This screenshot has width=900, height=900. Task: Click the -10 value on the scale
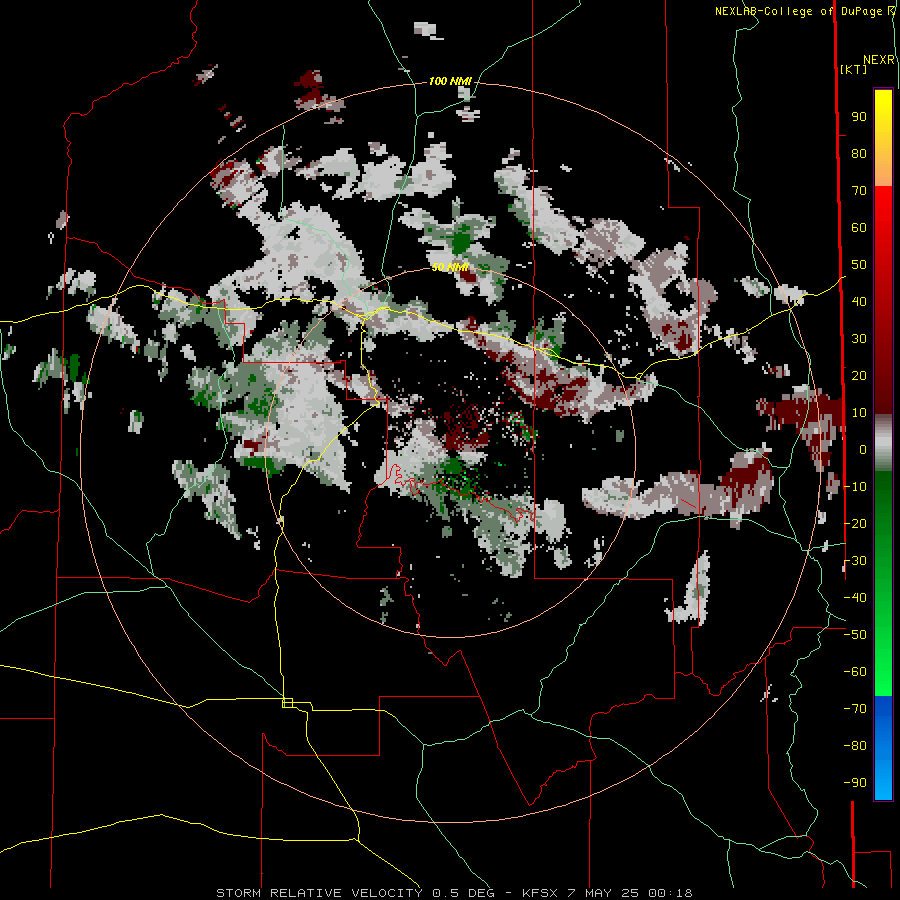click(x=855, y=487)
